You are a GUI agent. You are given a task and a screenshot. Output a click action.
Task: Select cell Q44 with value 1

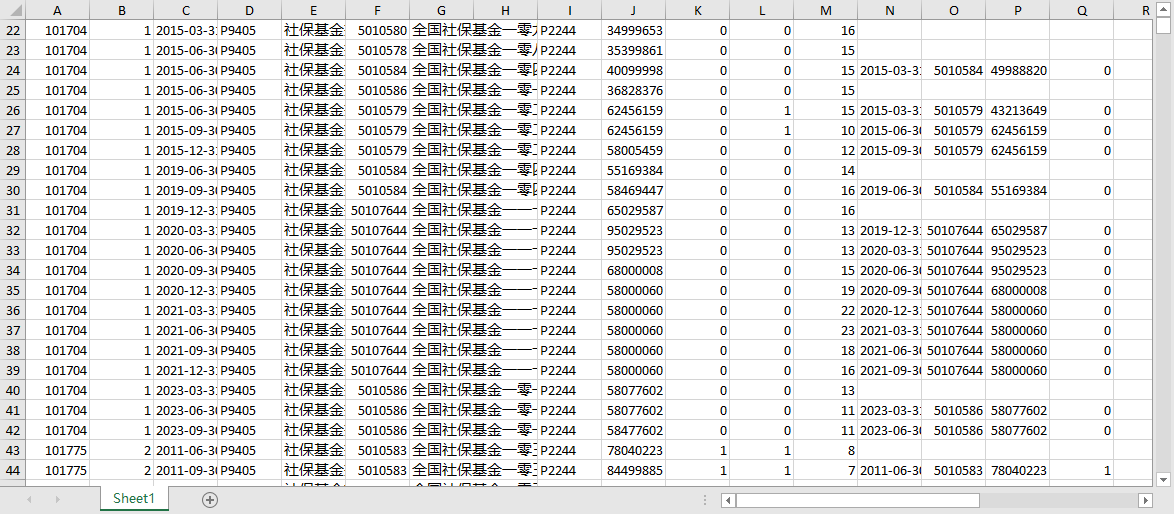[x=1081, y=471]
